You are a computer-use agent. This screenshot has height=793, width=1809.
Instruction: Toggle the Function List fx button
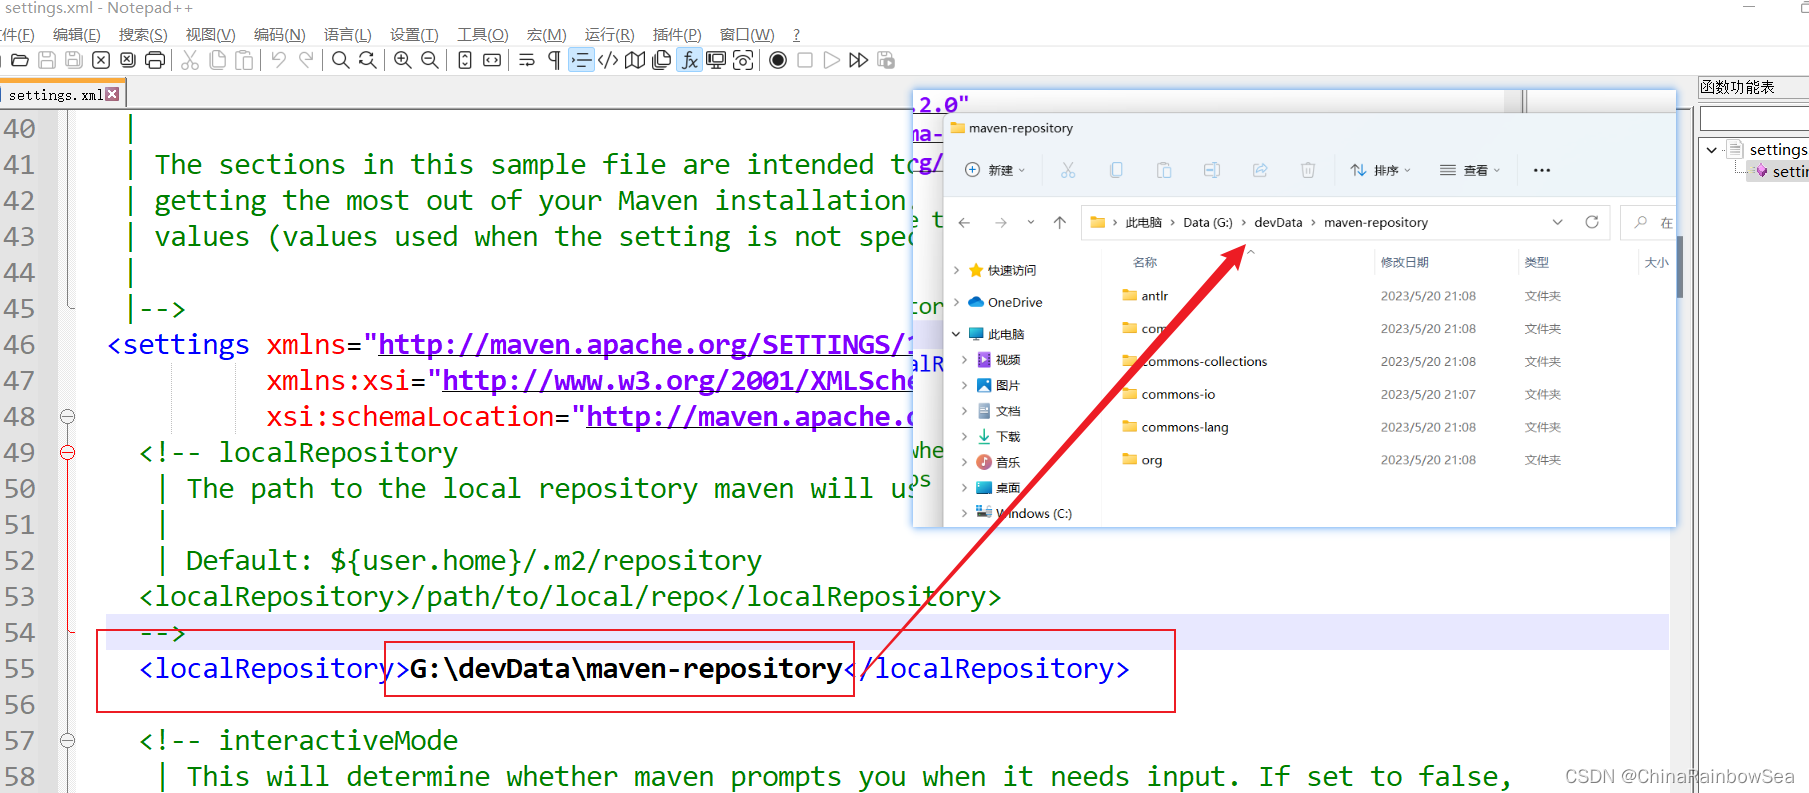[x=690, y=60]
